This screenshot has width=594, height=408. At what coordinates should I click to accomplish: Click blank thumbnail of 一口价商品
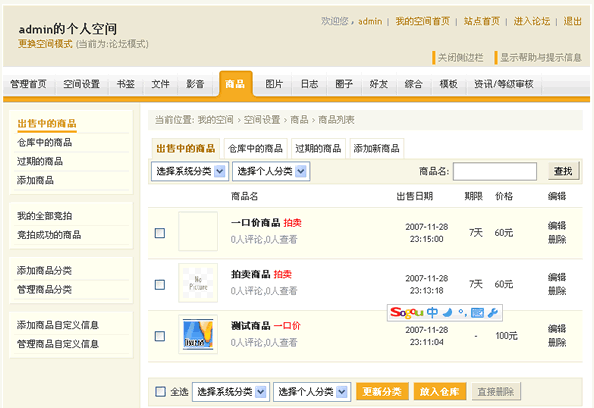coord(198,231)
